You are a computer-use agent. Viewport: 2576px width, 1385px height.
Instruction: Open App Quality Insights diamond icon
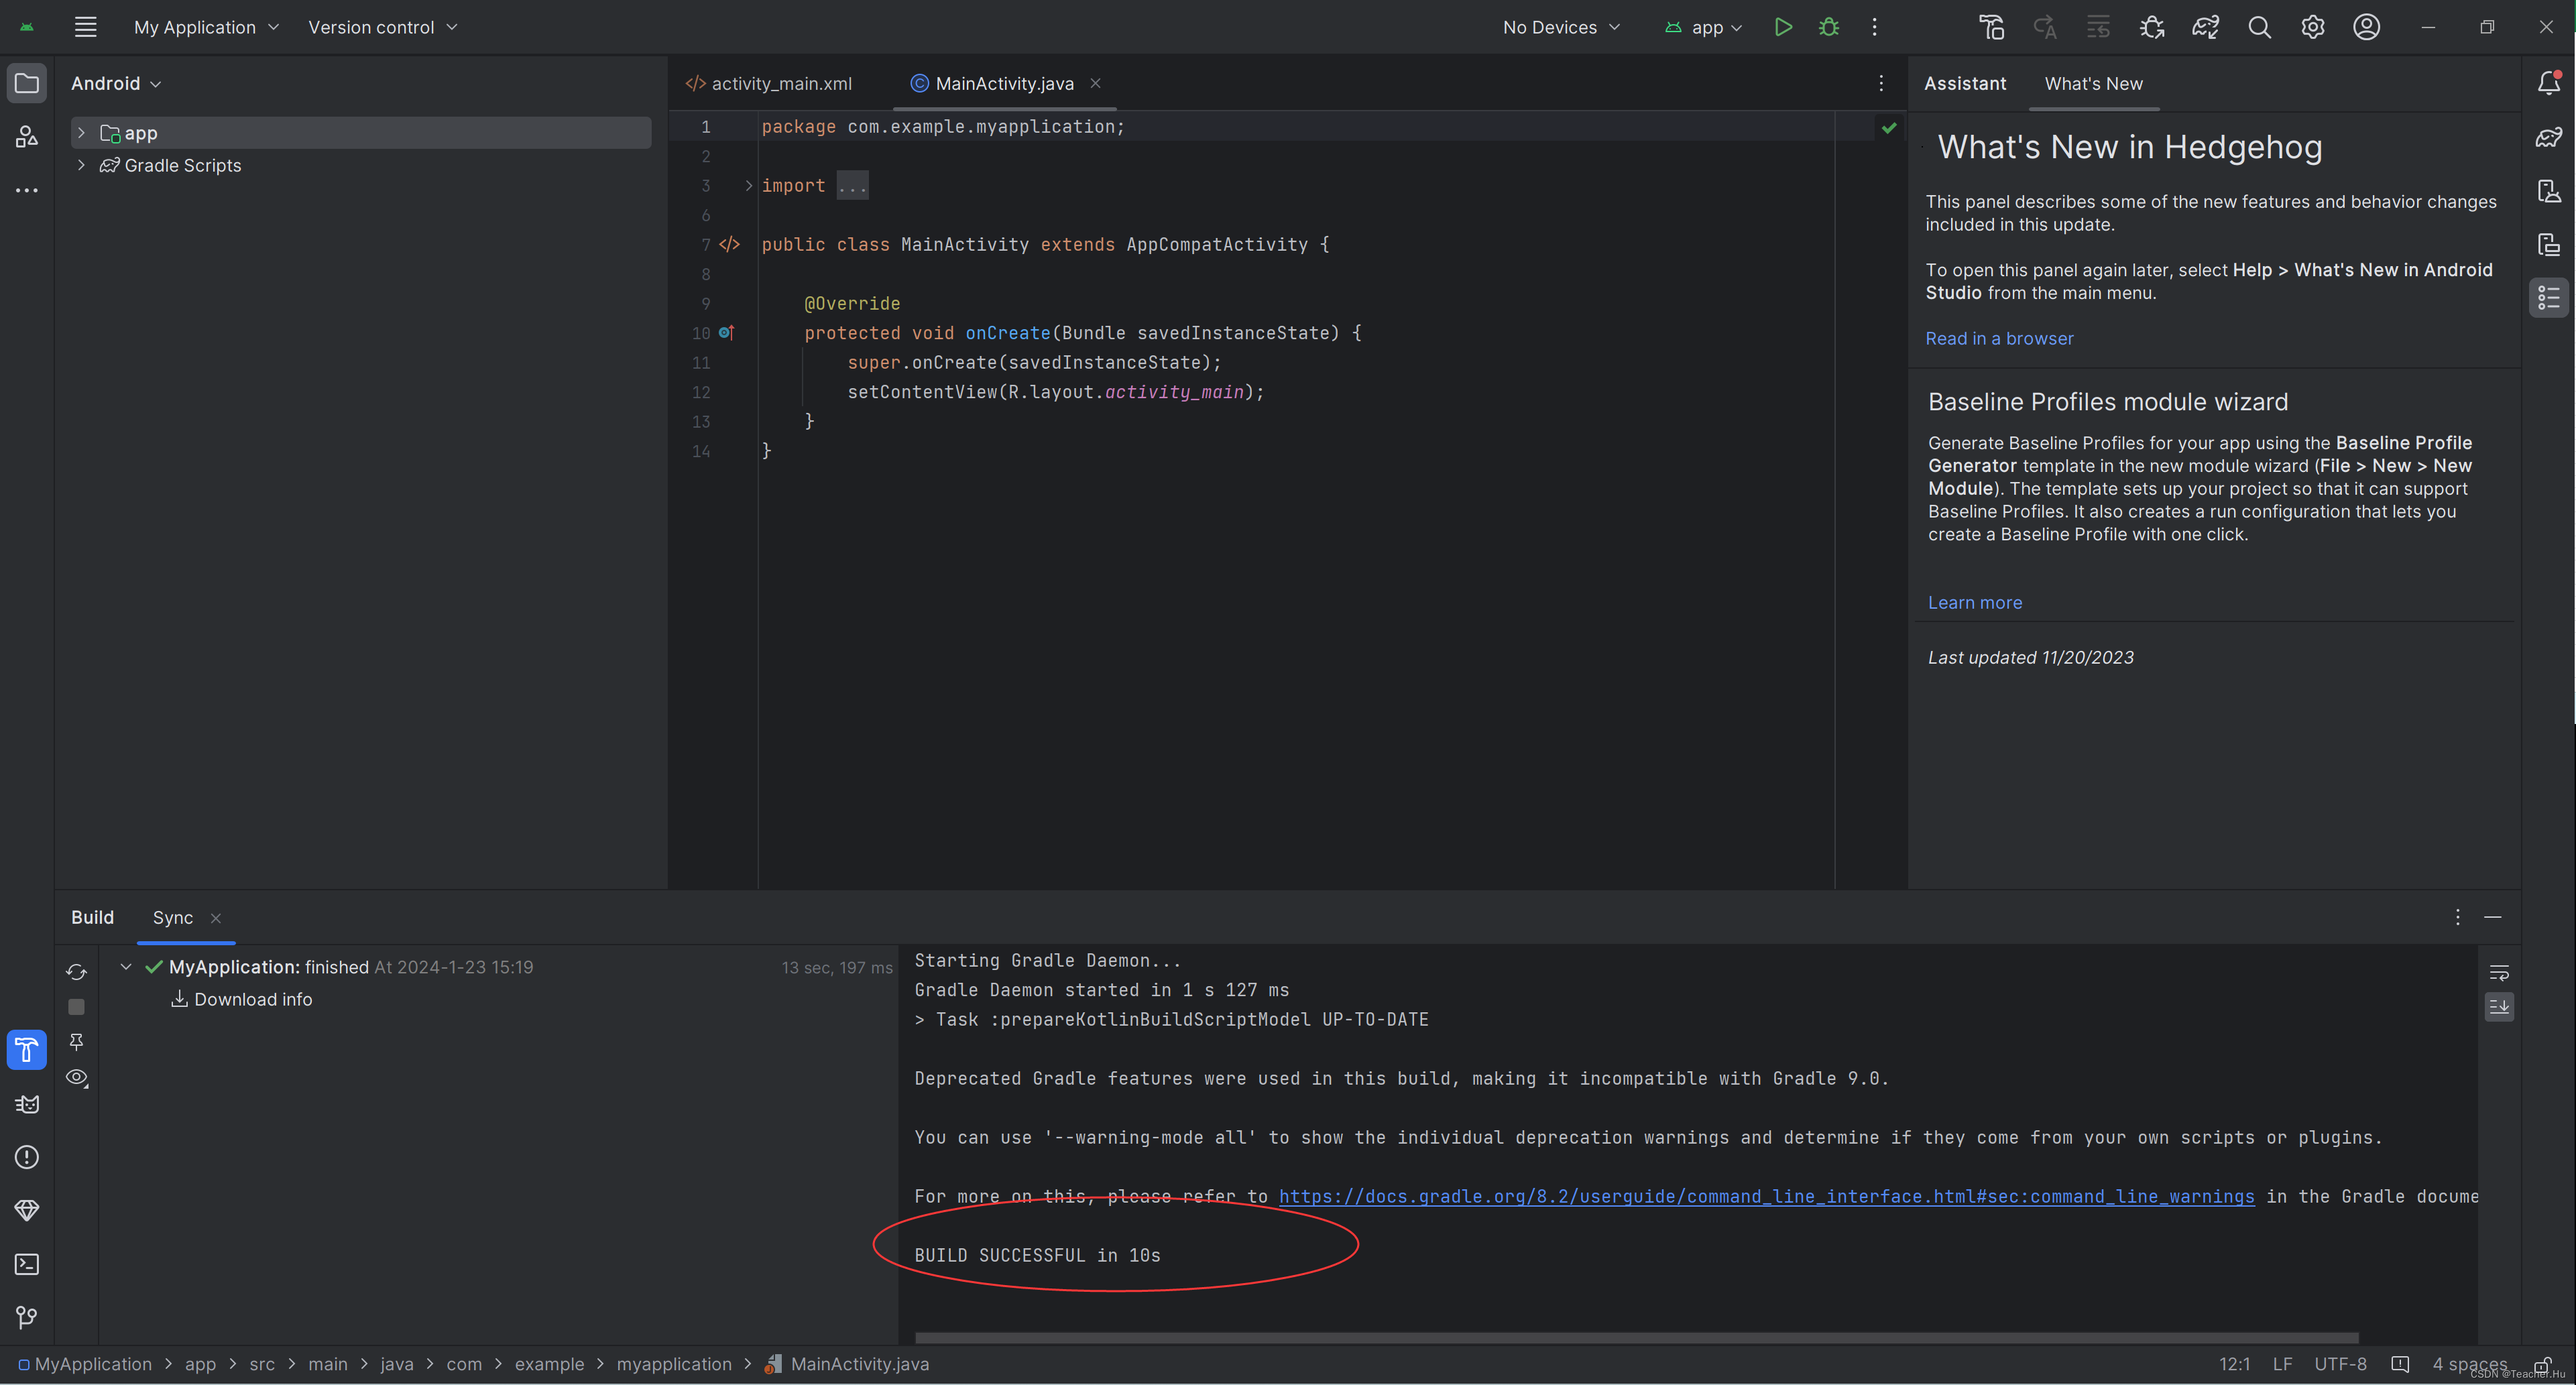pos(27,1211)
